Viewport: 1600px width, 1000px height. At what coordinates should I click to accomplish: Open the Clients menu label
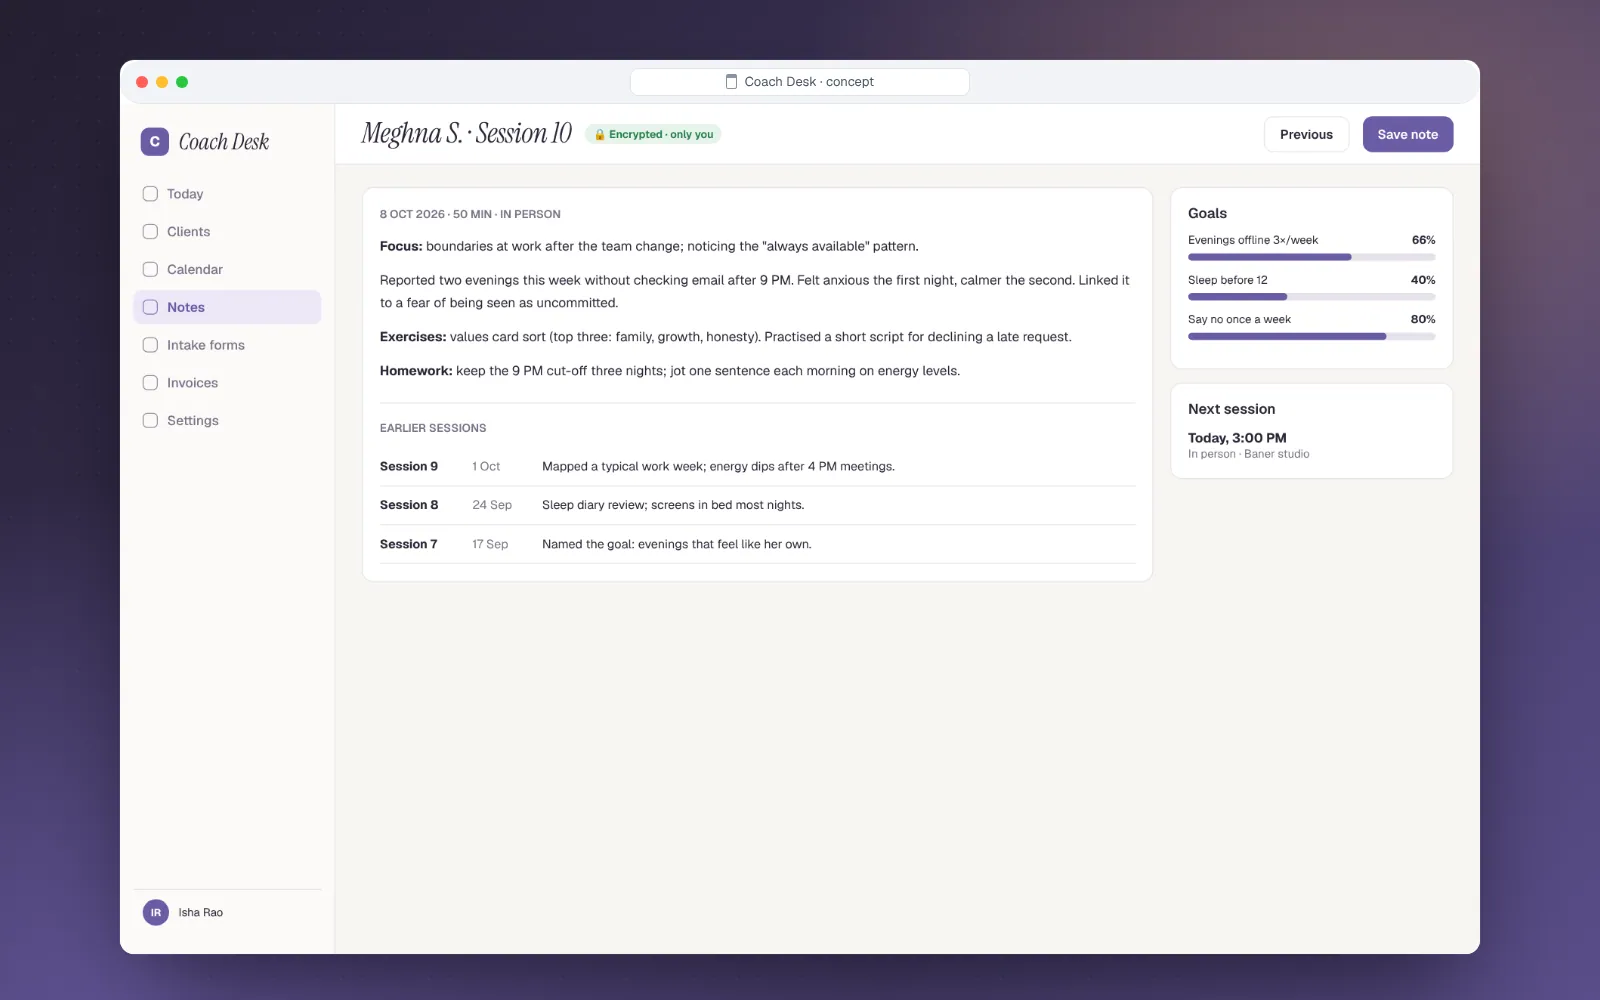[189, 232]
